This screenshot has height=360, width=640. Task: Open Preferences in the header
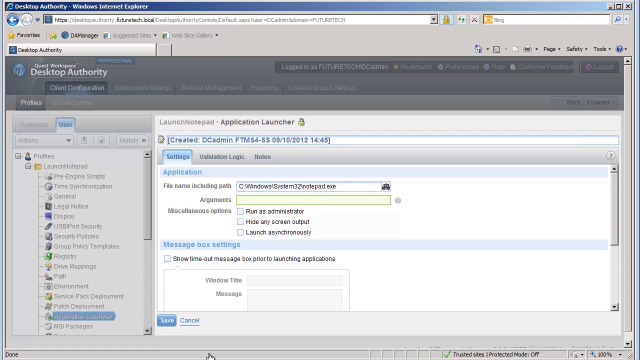[458, 67]
